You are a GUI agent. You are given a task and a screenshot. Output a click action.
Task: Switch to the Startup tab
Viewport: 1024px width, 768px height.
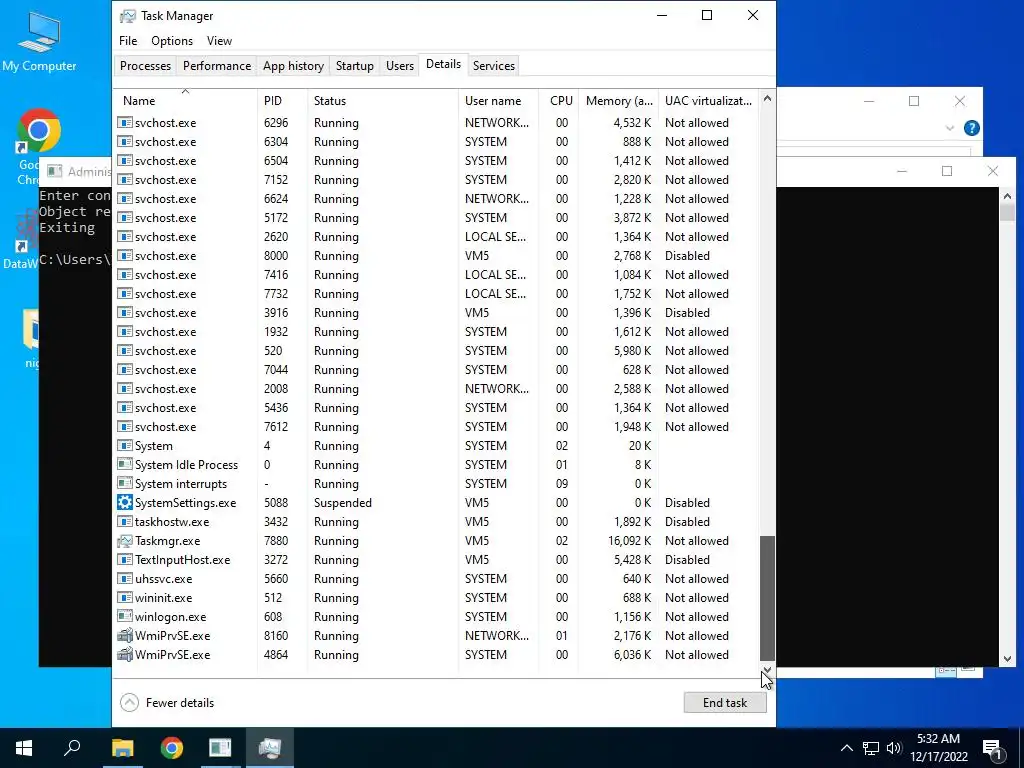tap(355, 66)
